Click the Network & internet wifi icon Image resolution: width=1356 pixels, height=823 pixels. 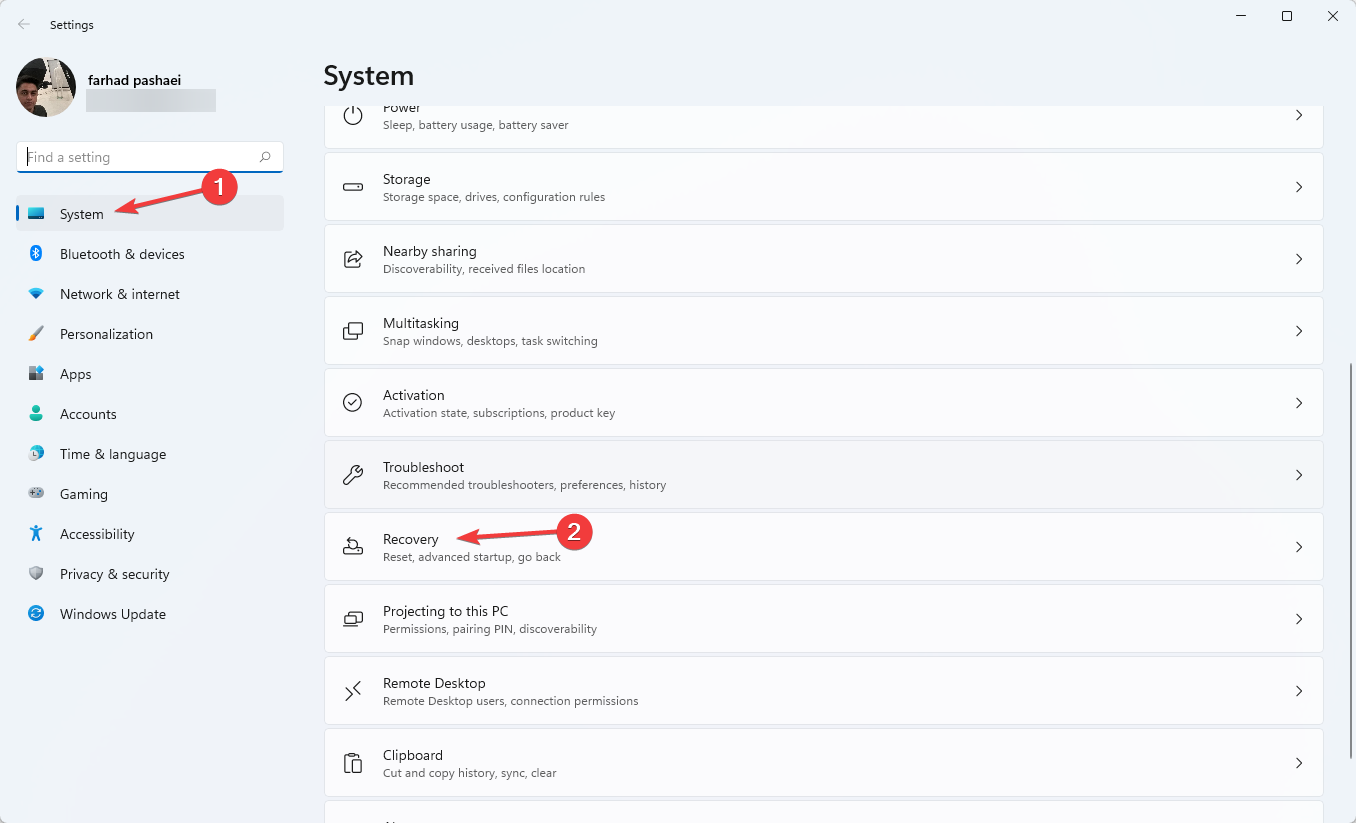[36, 294]
